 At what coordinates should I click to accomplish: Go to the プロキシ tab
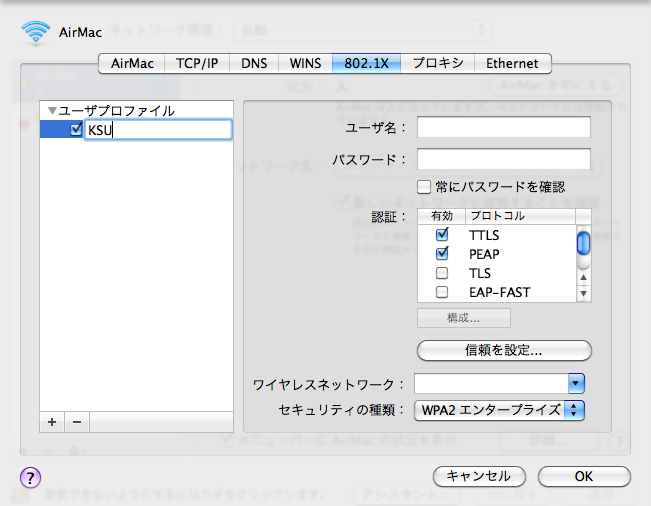click(438, 64)
